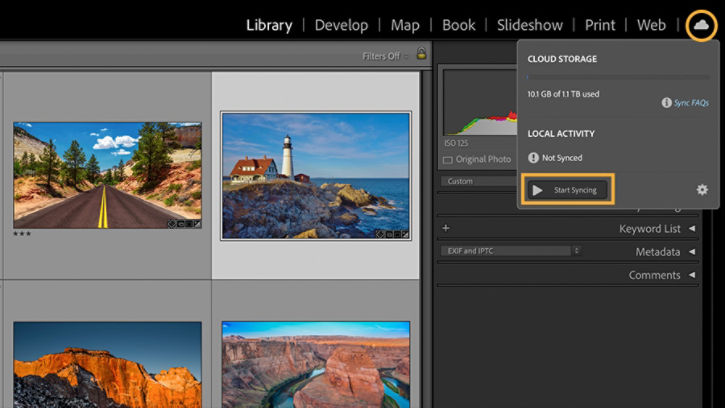Switch to the Library module
This screenshot has width=725, height=408.
269,25
